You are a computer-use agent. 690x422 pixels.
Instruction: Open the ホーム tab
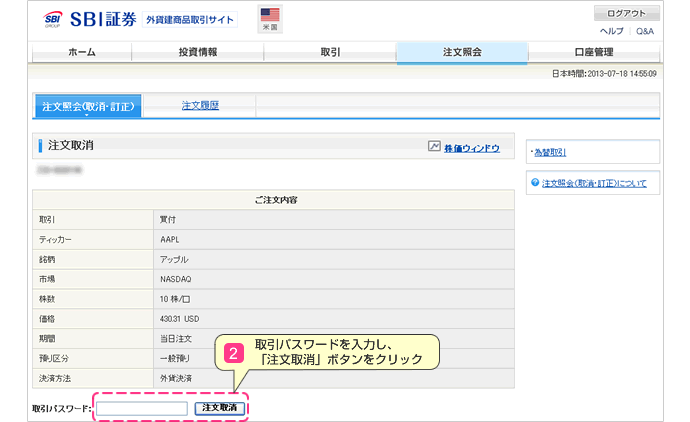pyautogui.click(x=82, y=52)
